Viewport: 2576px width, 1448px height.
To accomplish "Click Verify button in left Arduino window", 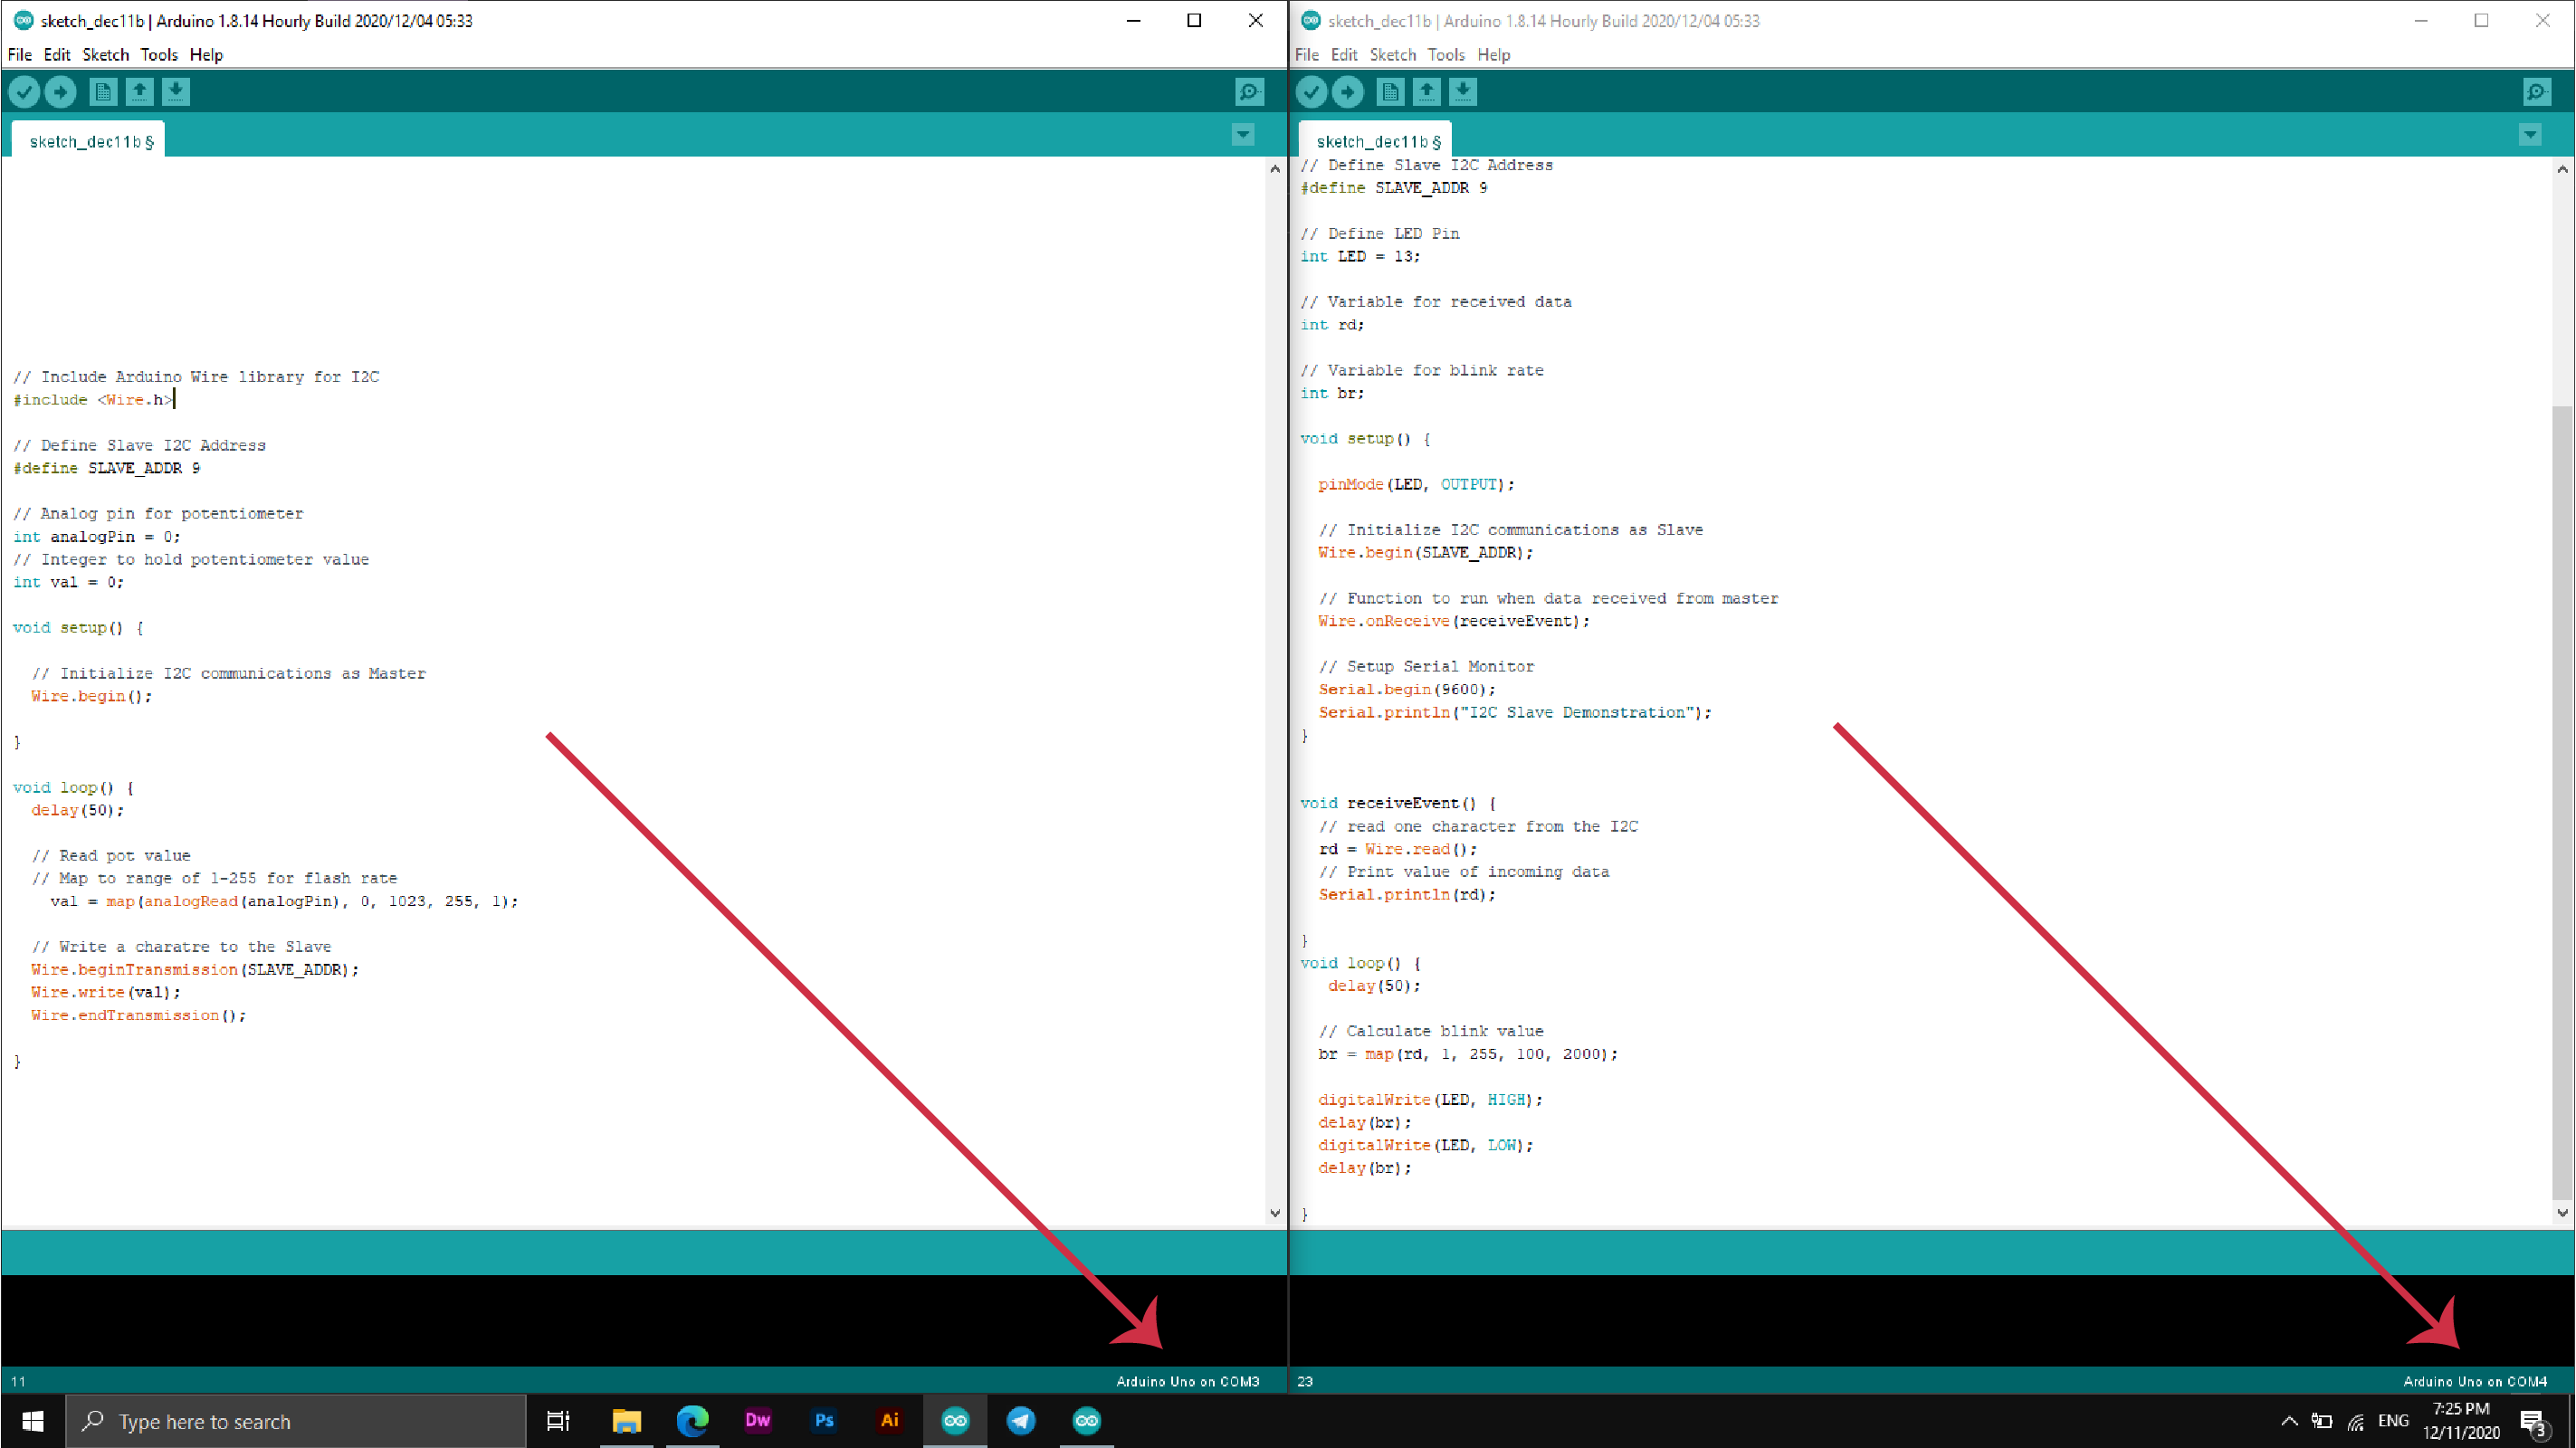I will pyautogui.click(x=24, y=92).
